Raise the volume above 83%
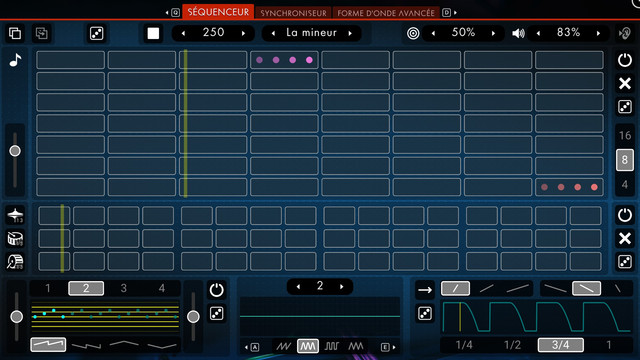The width and height of the screenshot is (640, 360). coord(598,33)
